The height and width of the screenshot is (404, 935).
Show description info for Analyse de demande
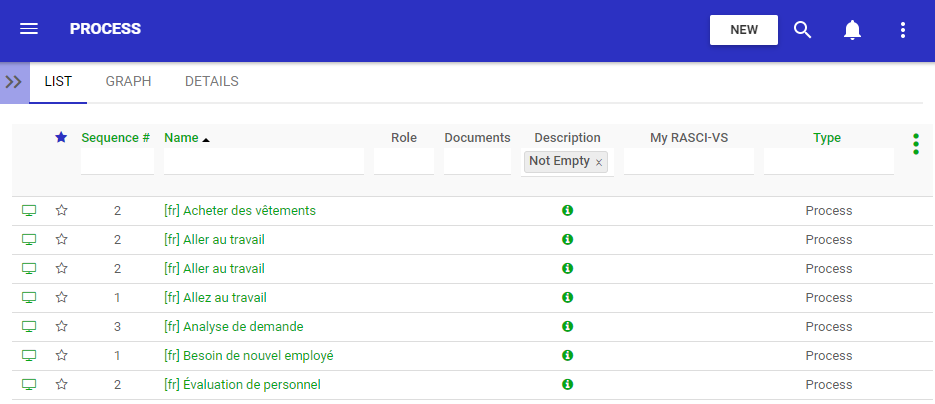pos(567,327)
